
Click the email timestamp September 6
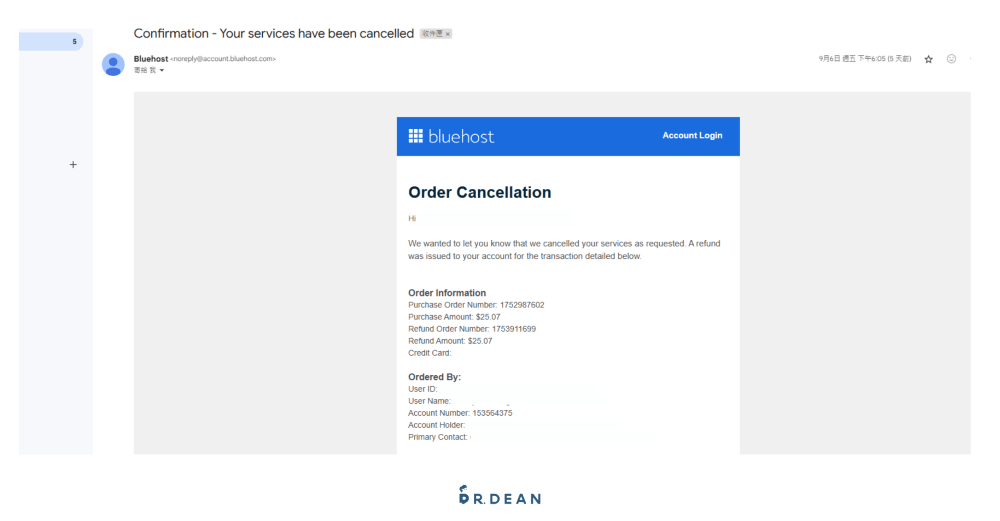(x=864, y=59)
